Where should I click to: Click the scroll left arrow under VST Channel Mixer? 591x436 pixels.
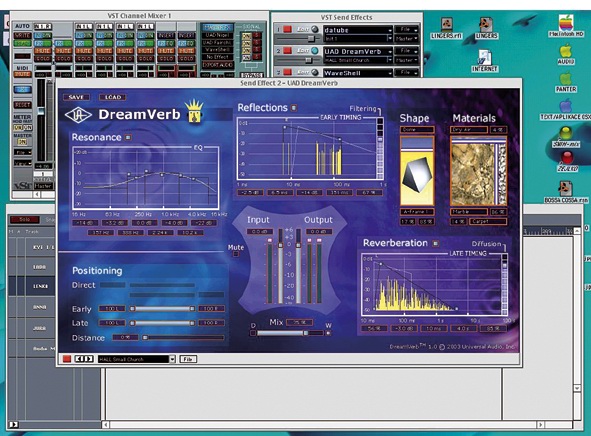coord(37,194)
